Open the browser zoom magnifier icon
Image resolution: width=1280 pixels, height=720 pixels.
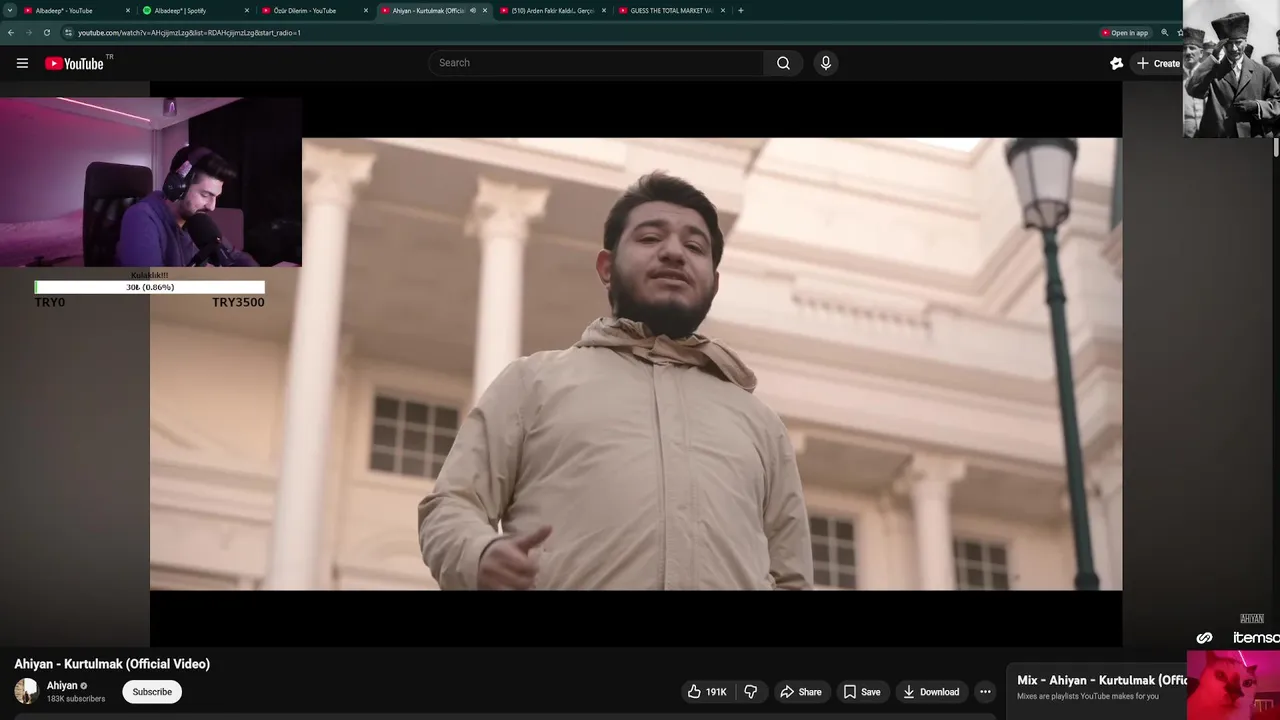[x=1164, y=33]
